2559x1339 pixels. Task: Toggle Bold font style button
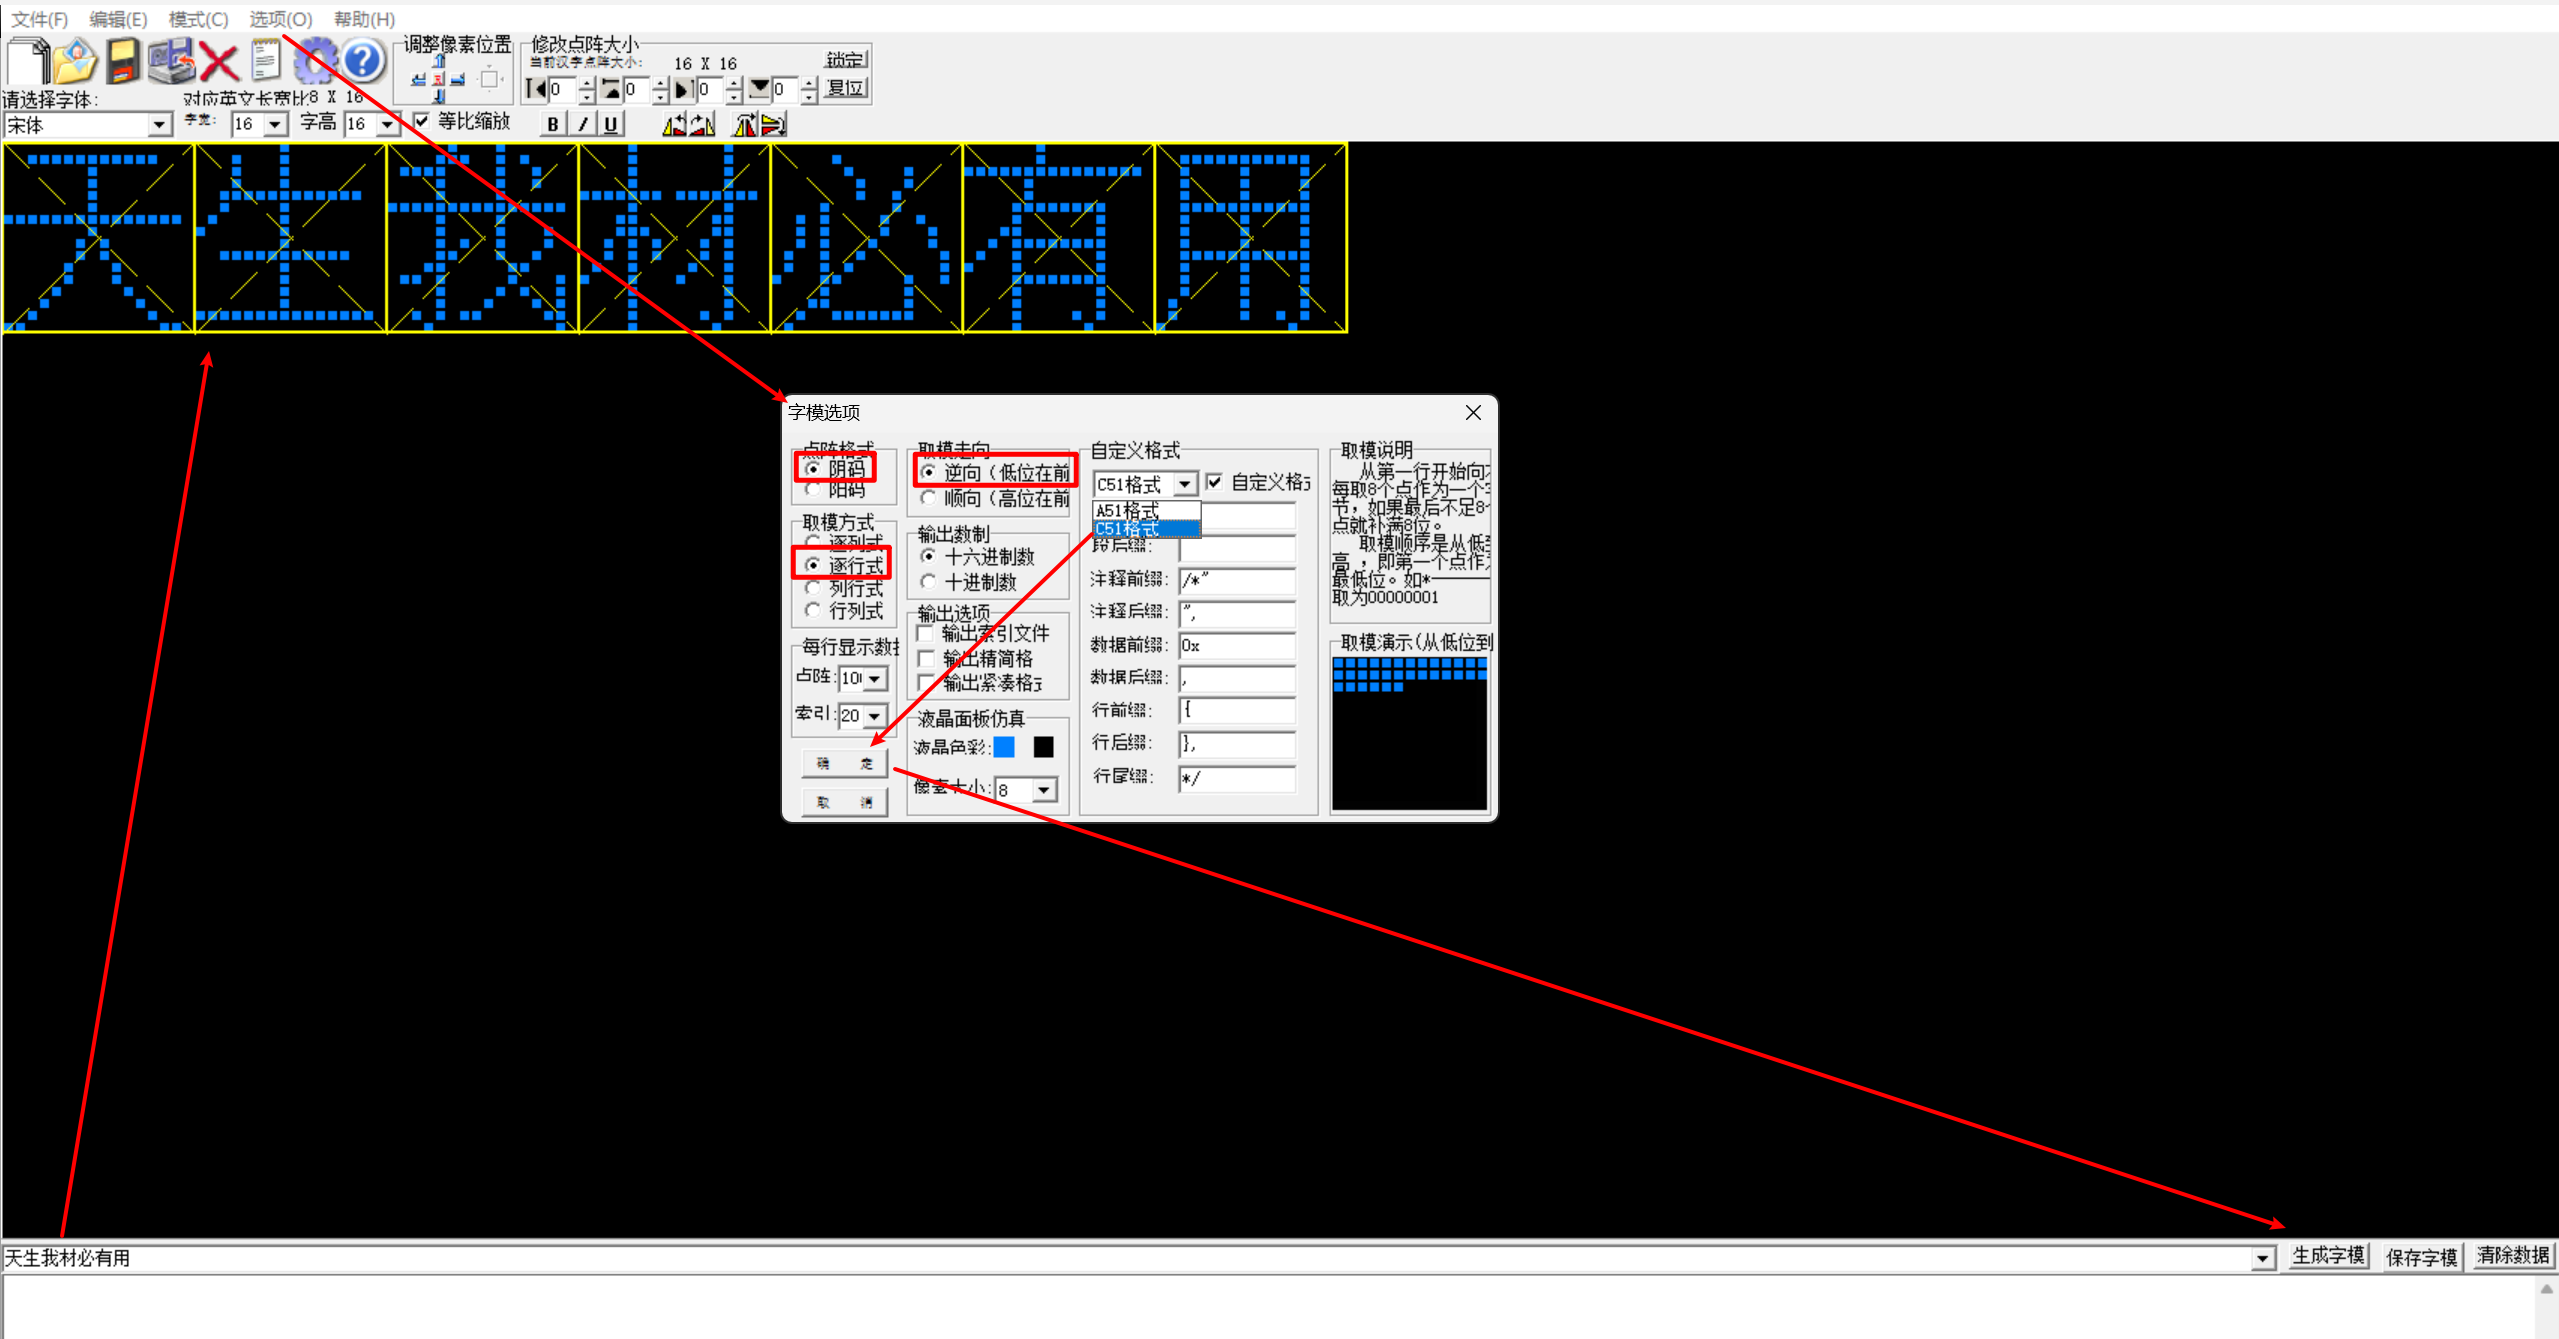coord(553,124)
